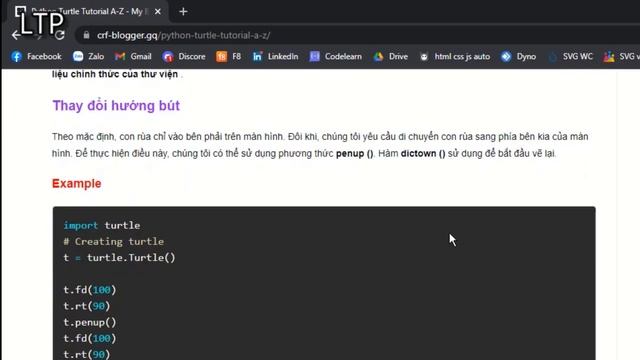This screenshot has width=640, height=360.
Task: Click the bold penup () text
Action: click(x=354, y=153)
